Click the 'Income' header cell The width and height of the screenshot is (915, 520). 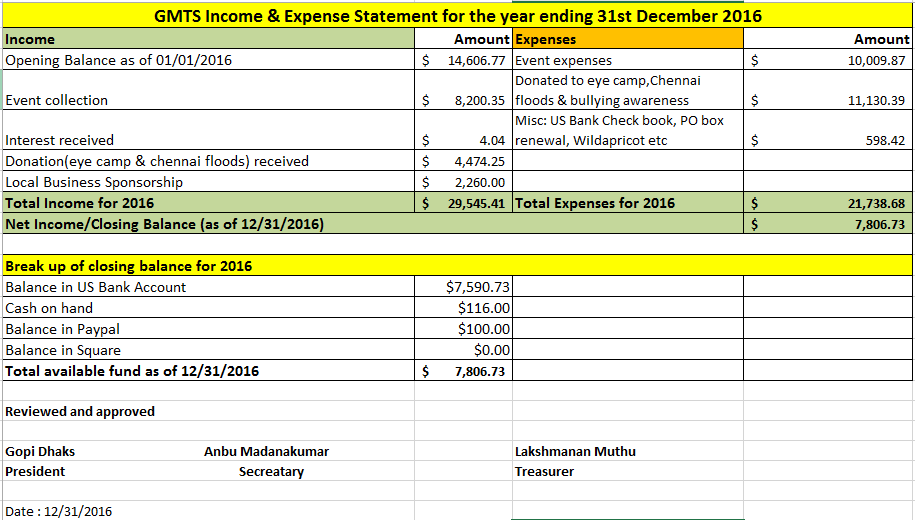[208, 39]
